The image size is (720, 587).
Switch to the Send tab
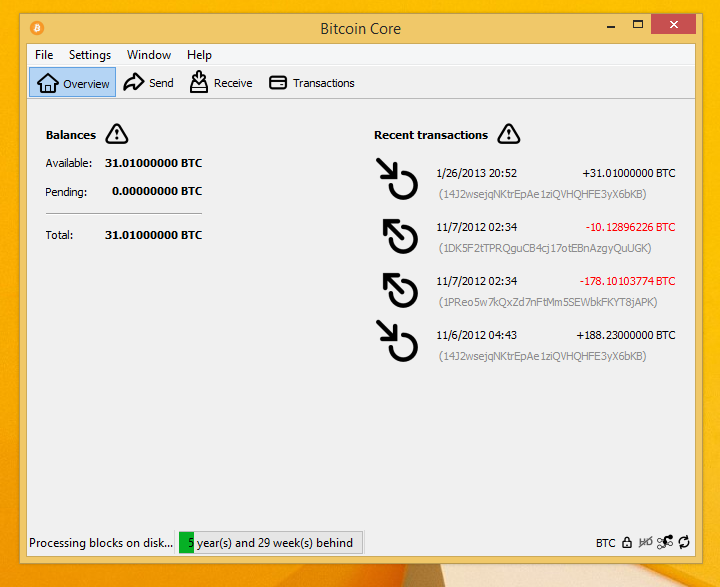coord(148,83)
